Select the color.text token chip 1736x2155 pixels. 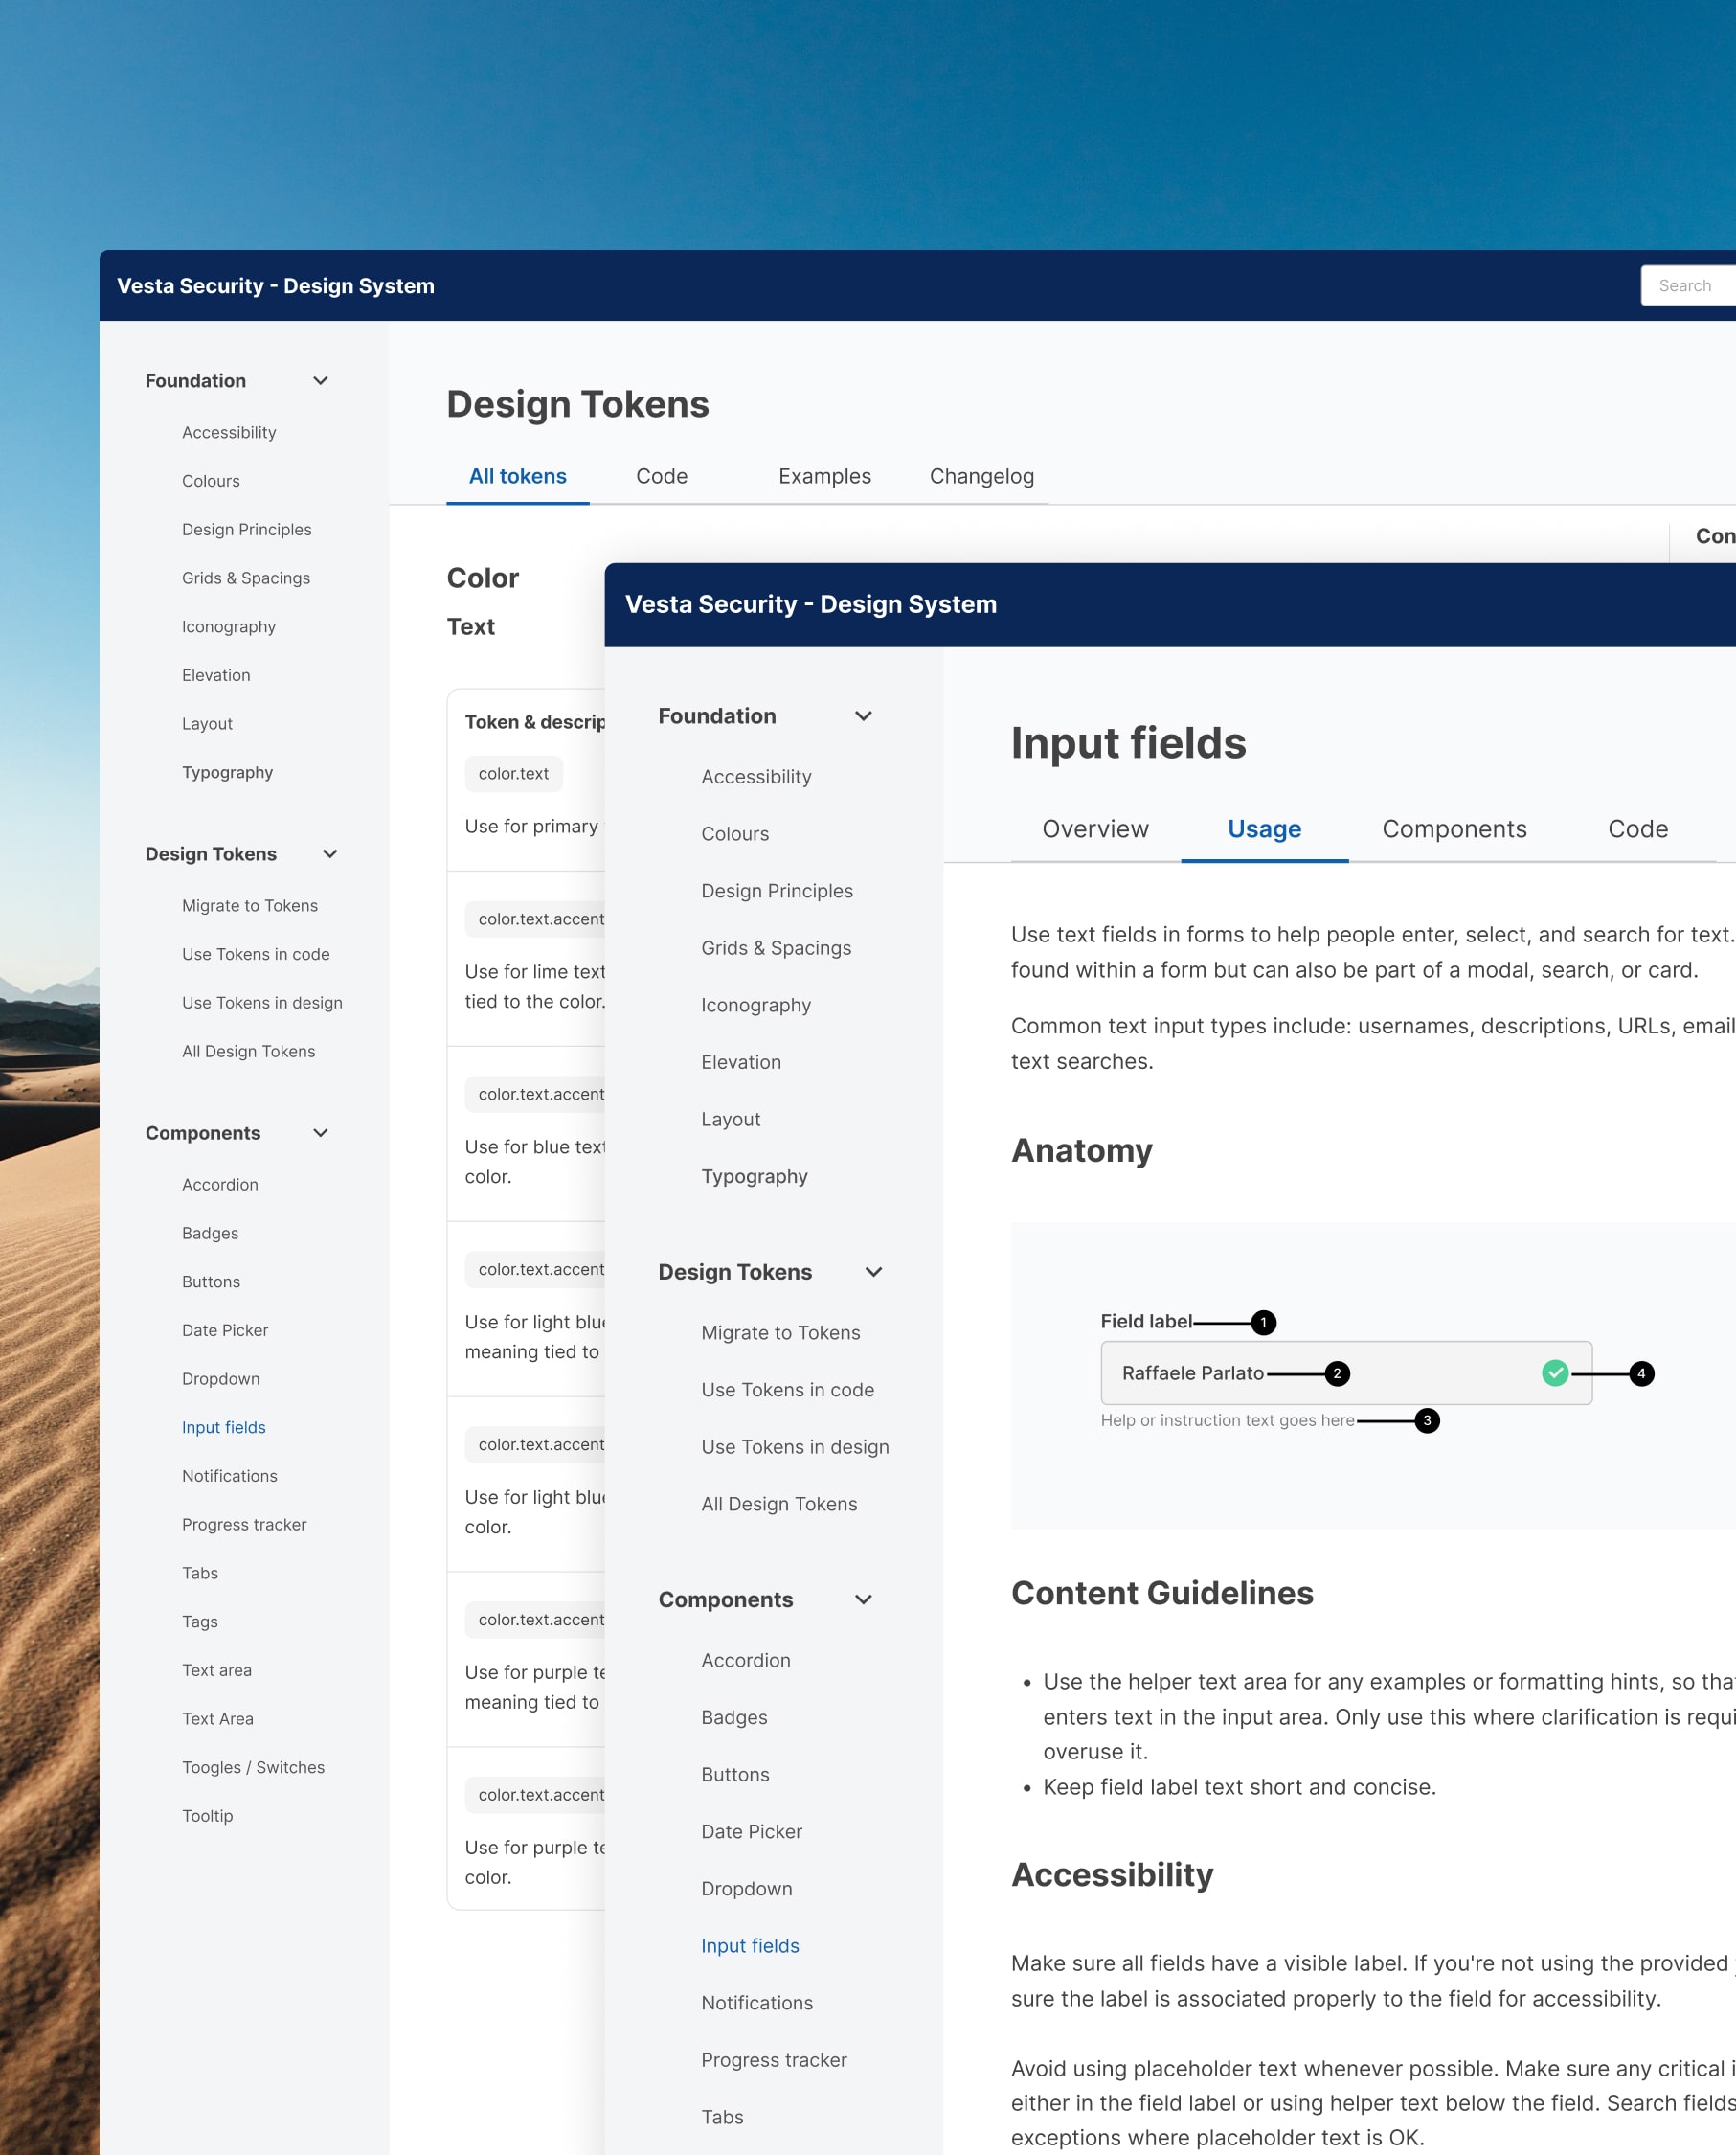[x=513, y=773]
